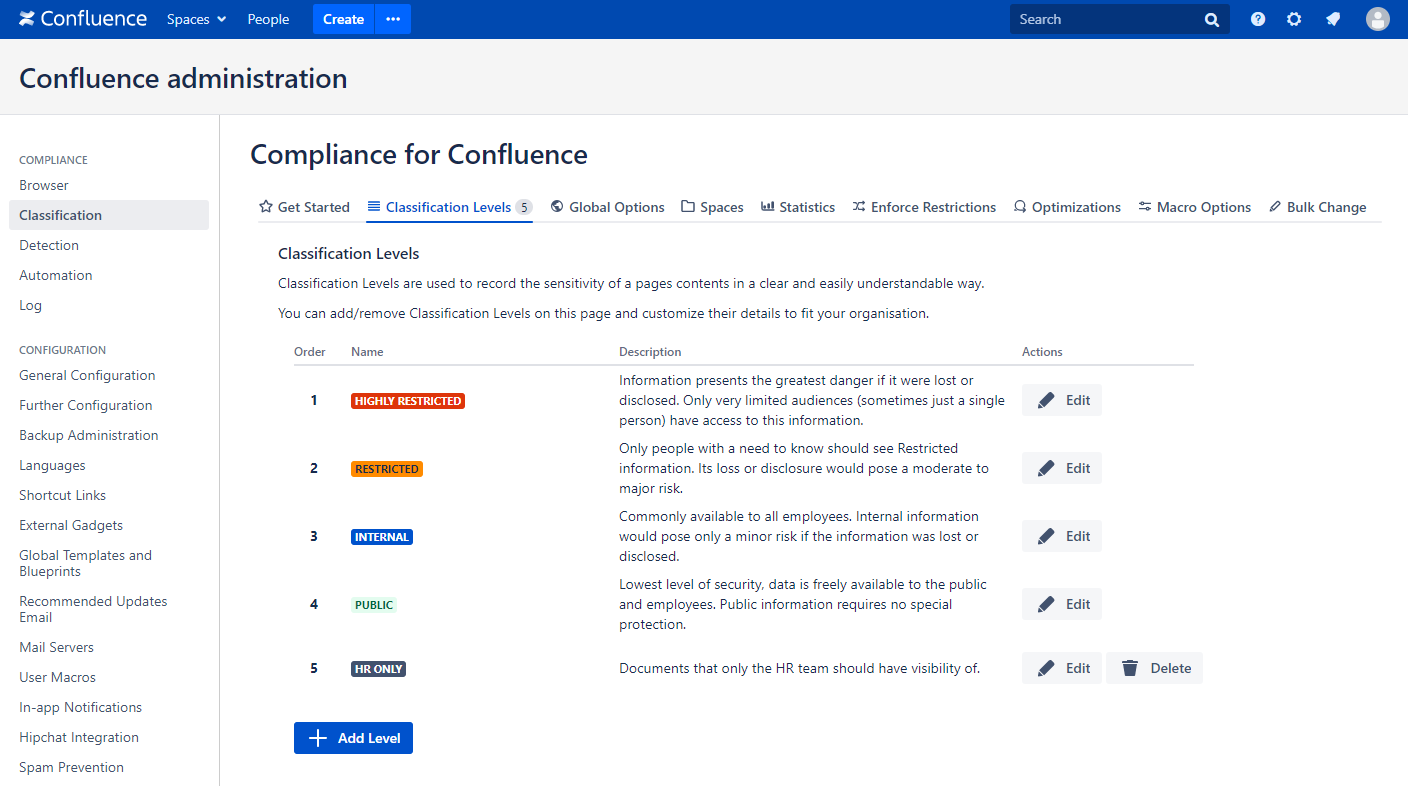
Task: Switch to the Statistics tab
Action: click(798, 207)
